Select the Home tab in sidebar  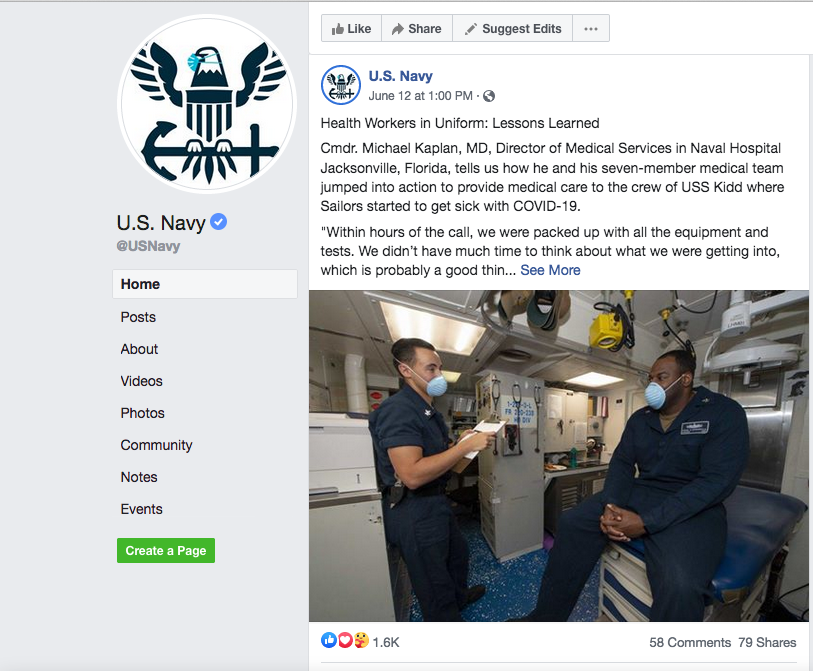coord(205,284)
